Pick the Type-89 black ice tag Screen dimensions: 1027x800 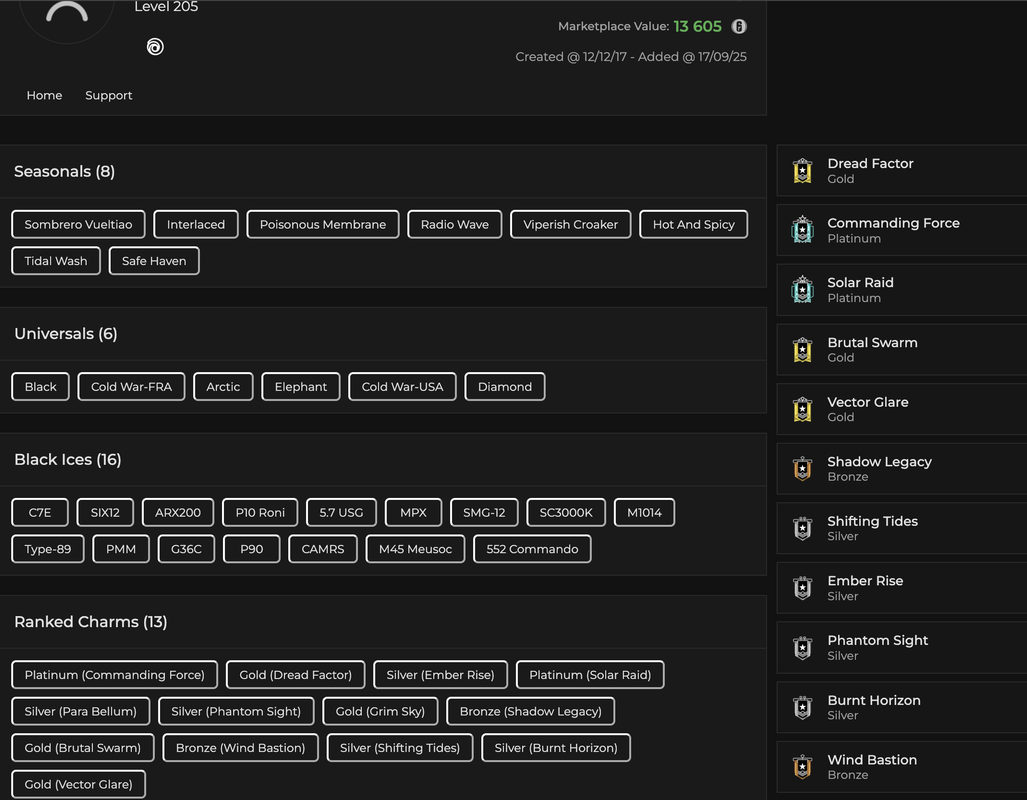pos(48,549)
